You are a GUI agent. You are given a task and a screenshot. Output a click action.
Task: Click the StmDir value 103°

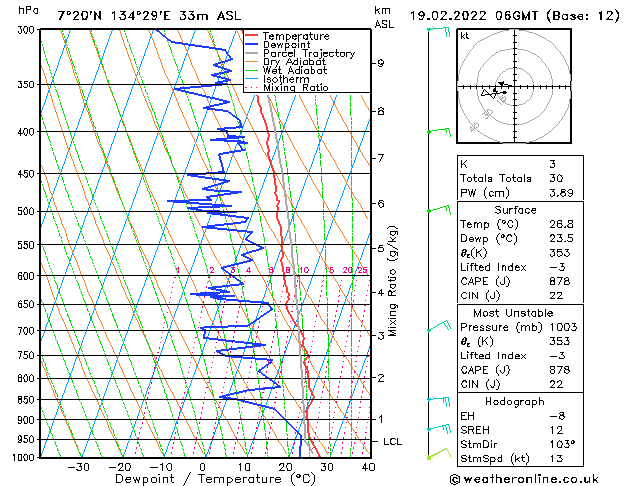[562, 444]
